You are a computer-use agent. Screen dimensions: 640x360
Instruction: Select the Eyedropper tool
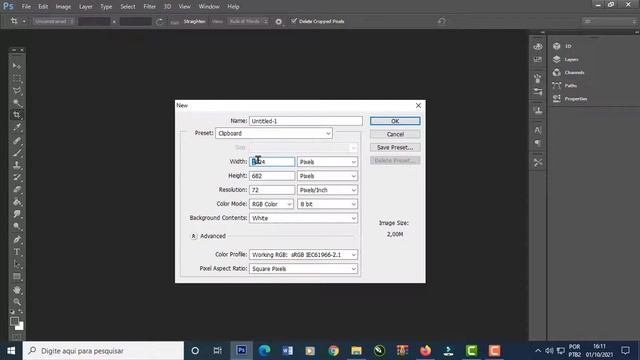(x=17, y=127)
